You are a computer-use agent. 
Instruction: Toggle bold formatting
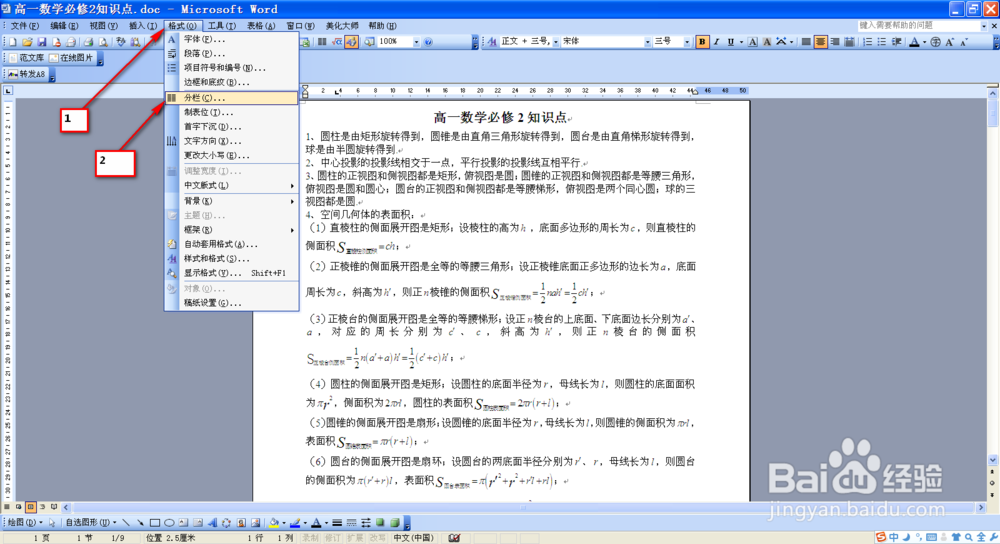(702, 41)
